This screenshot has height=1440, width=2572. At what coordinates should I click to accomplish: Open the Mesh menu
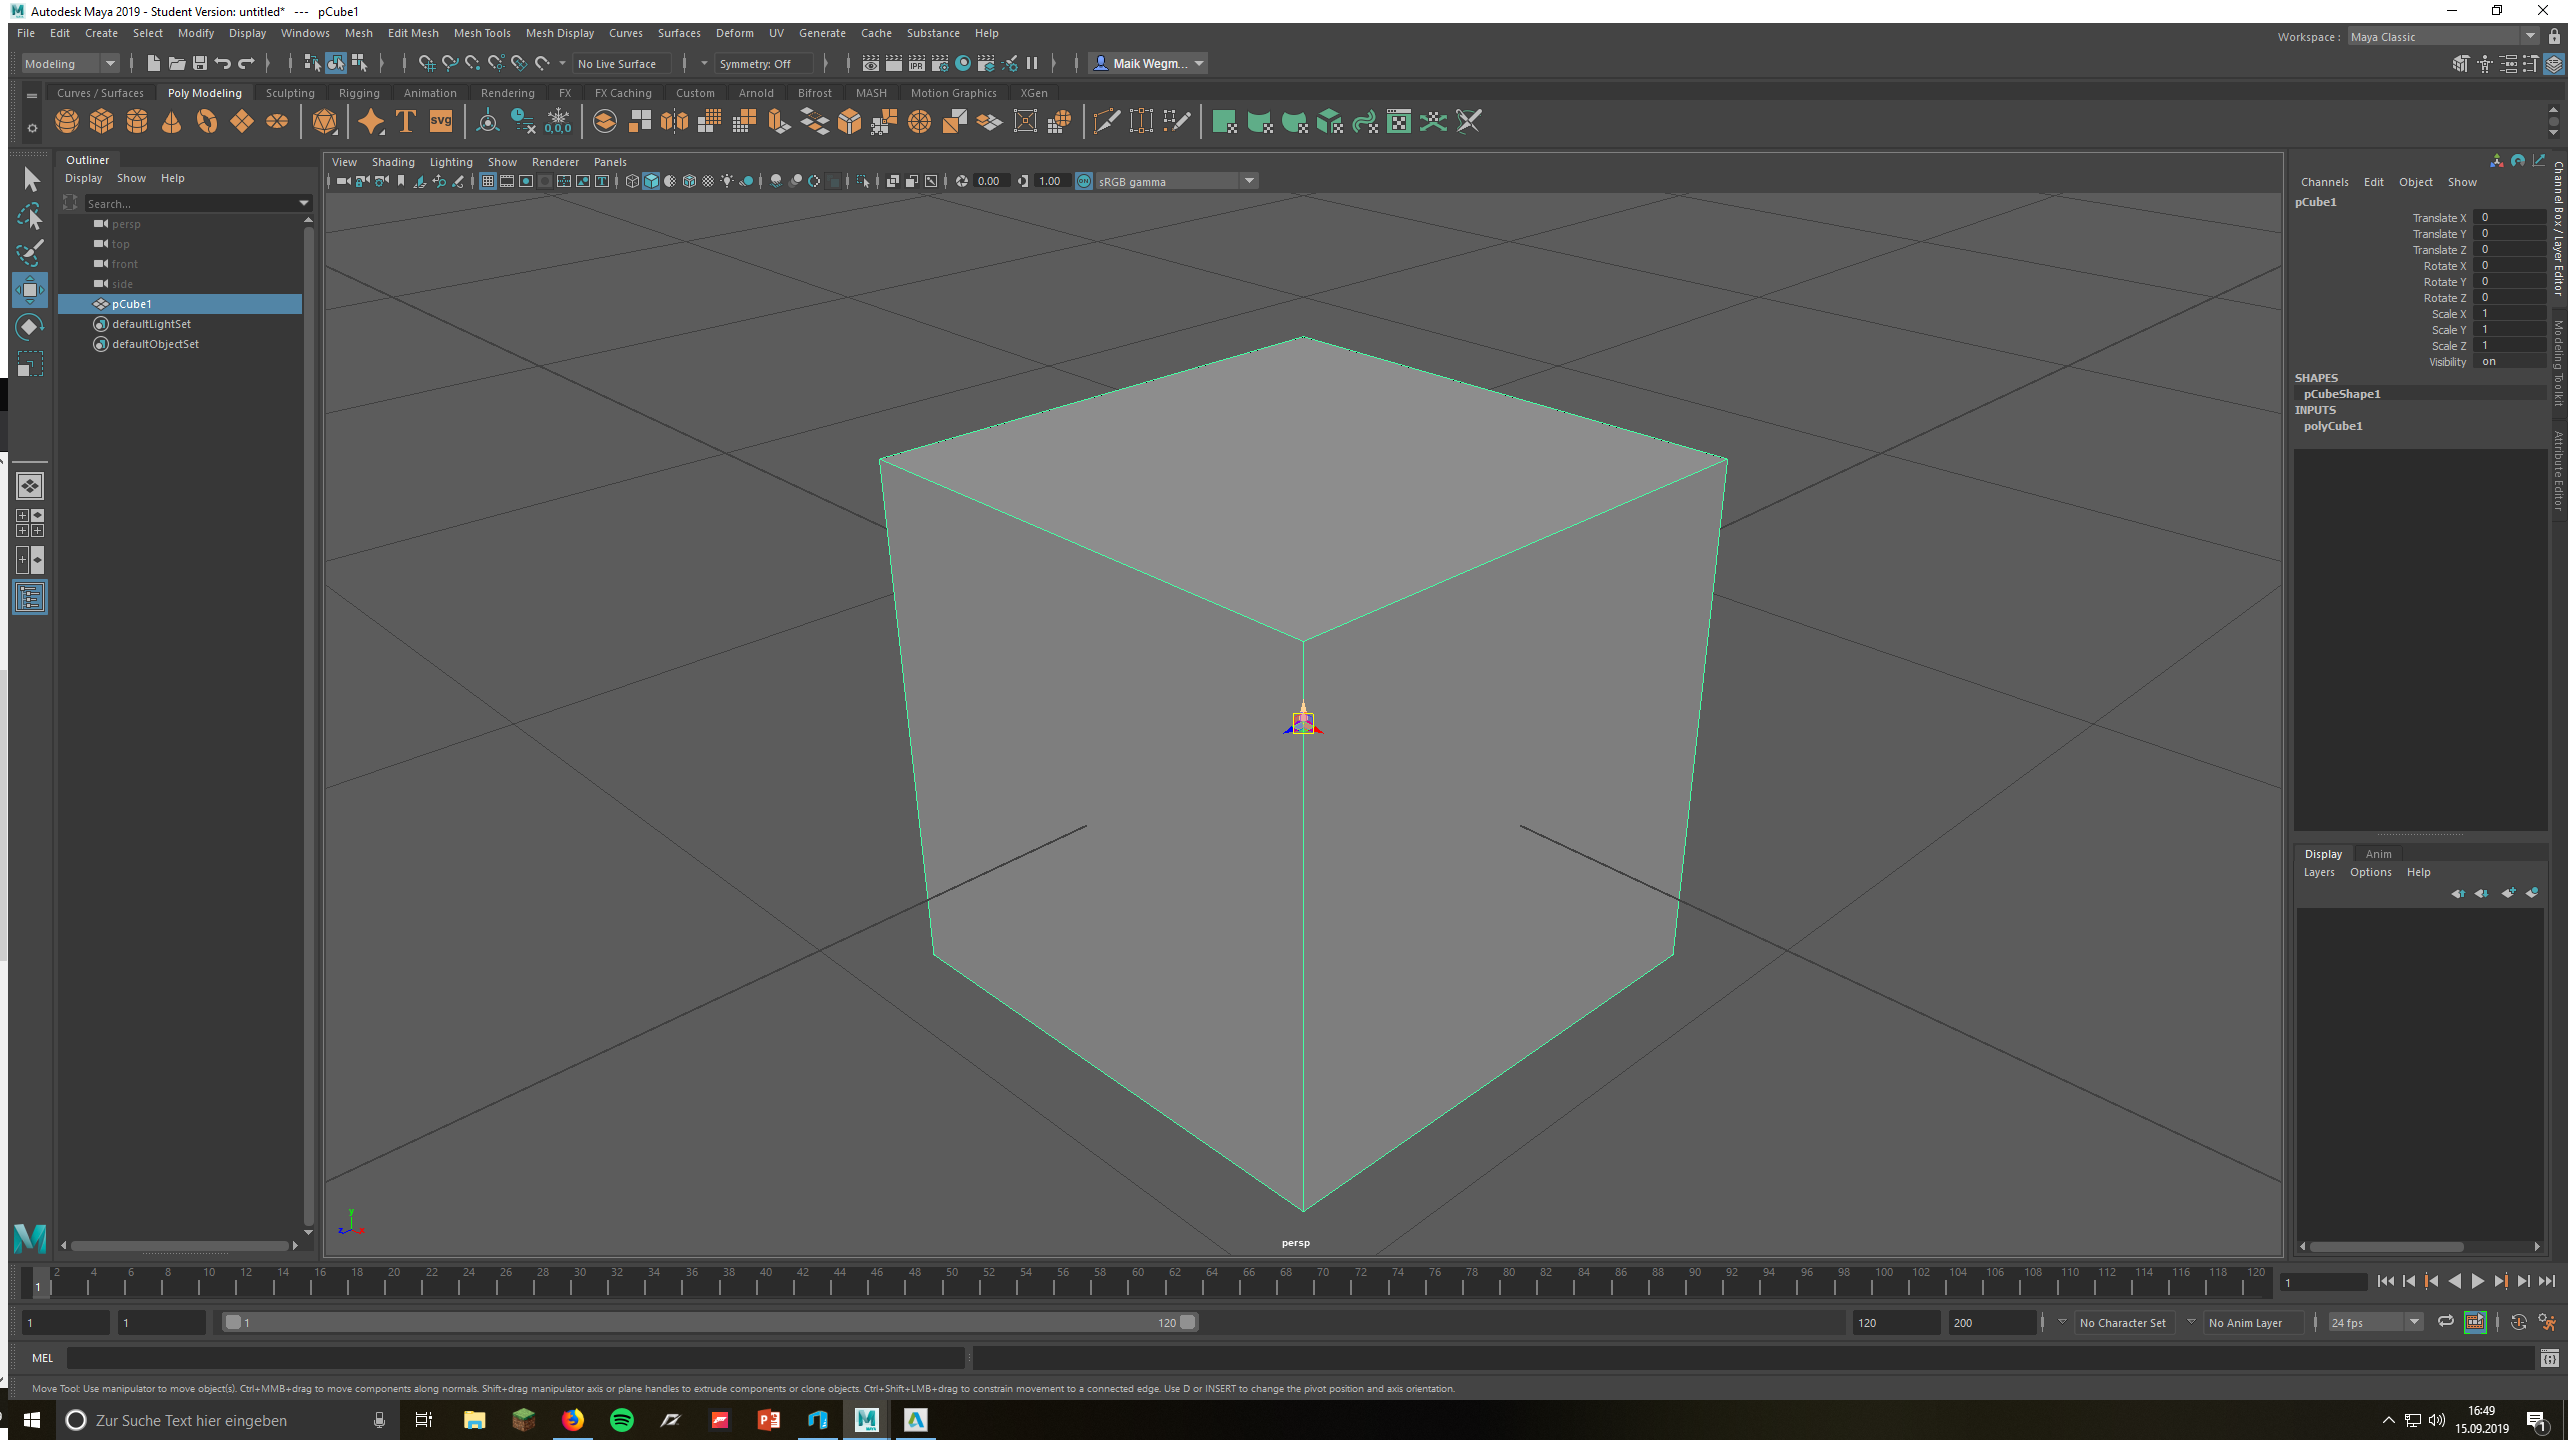(358, 33)
